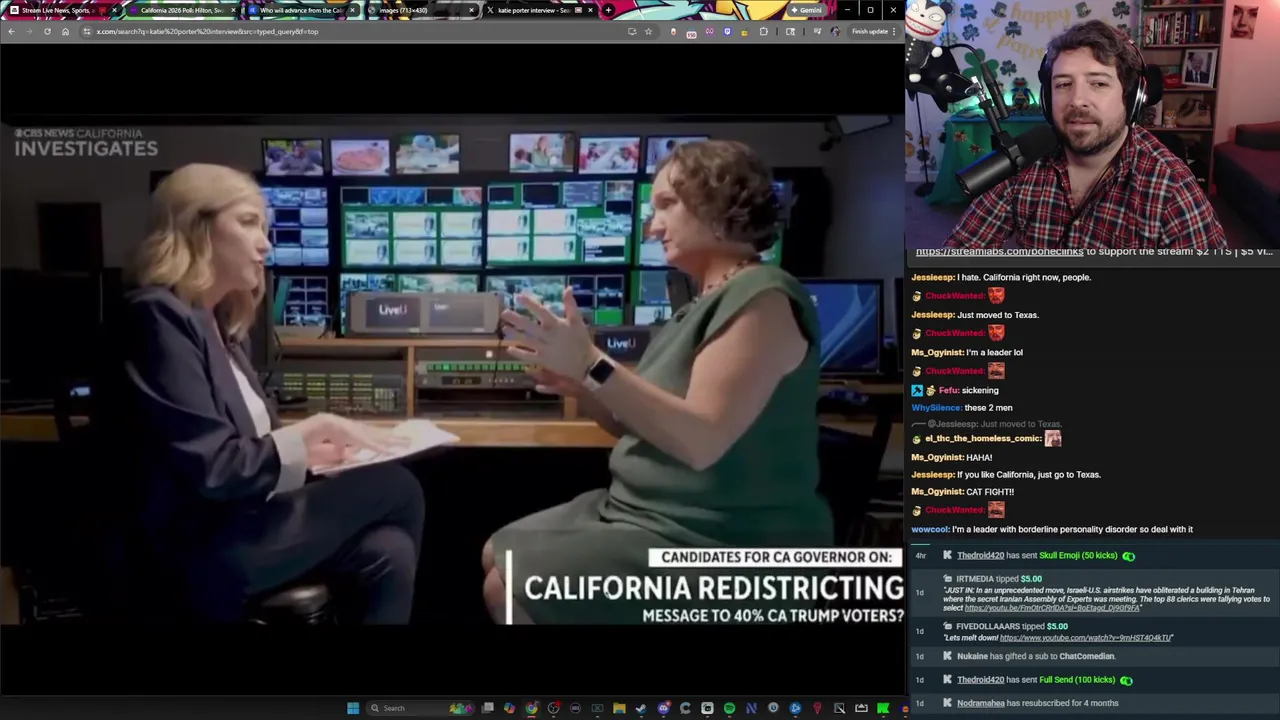Bookmark this page with the star icon

648,31
